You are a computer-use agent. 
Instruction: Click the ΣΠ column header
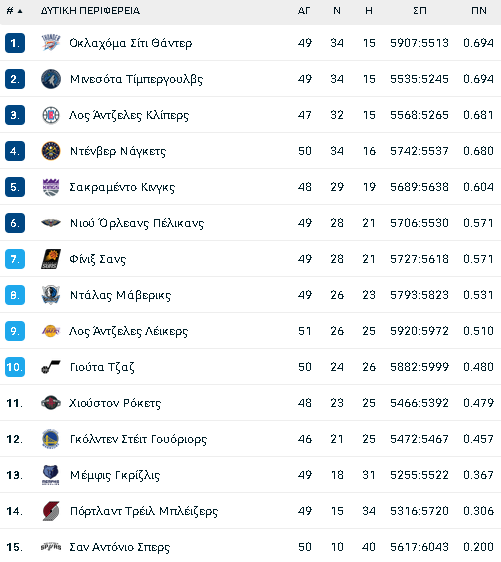420,11
